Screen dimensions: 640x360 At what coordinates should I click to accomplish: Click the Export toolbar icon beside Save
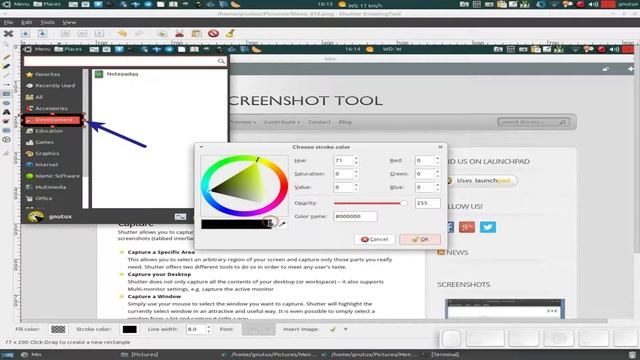42,33
